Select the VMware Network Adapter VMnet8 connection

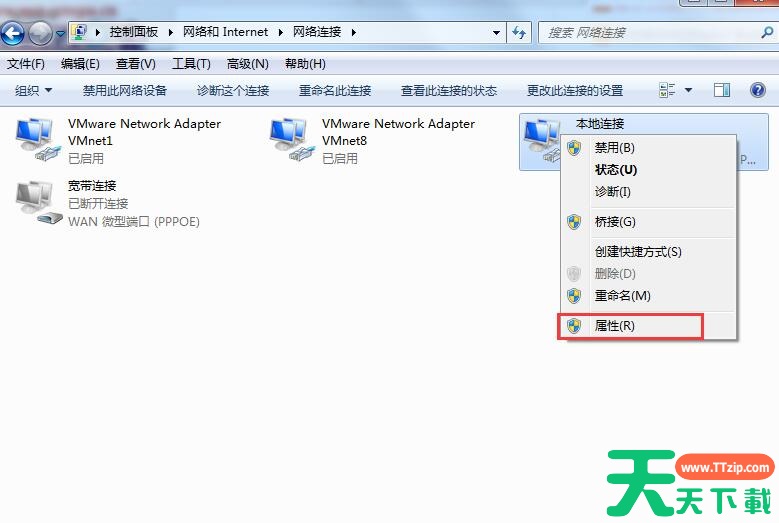pyautogui.click(x=373, y=141)
